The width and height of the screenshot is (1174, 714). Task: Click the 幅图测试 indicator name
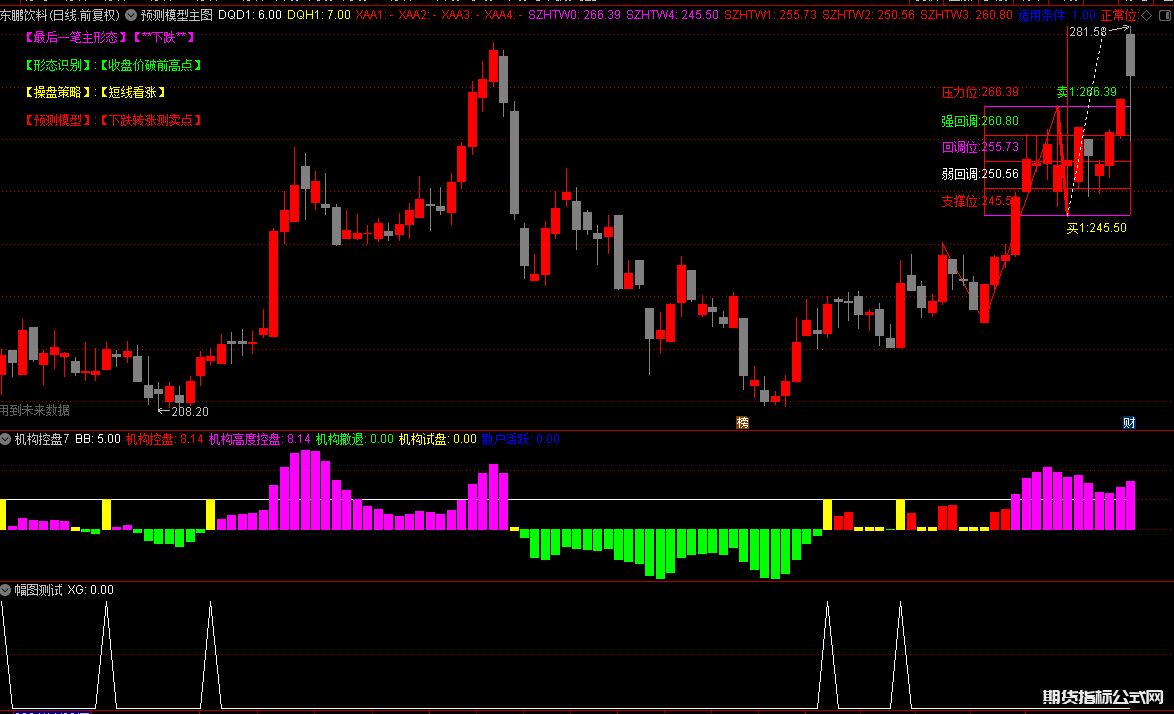point(38,590)
